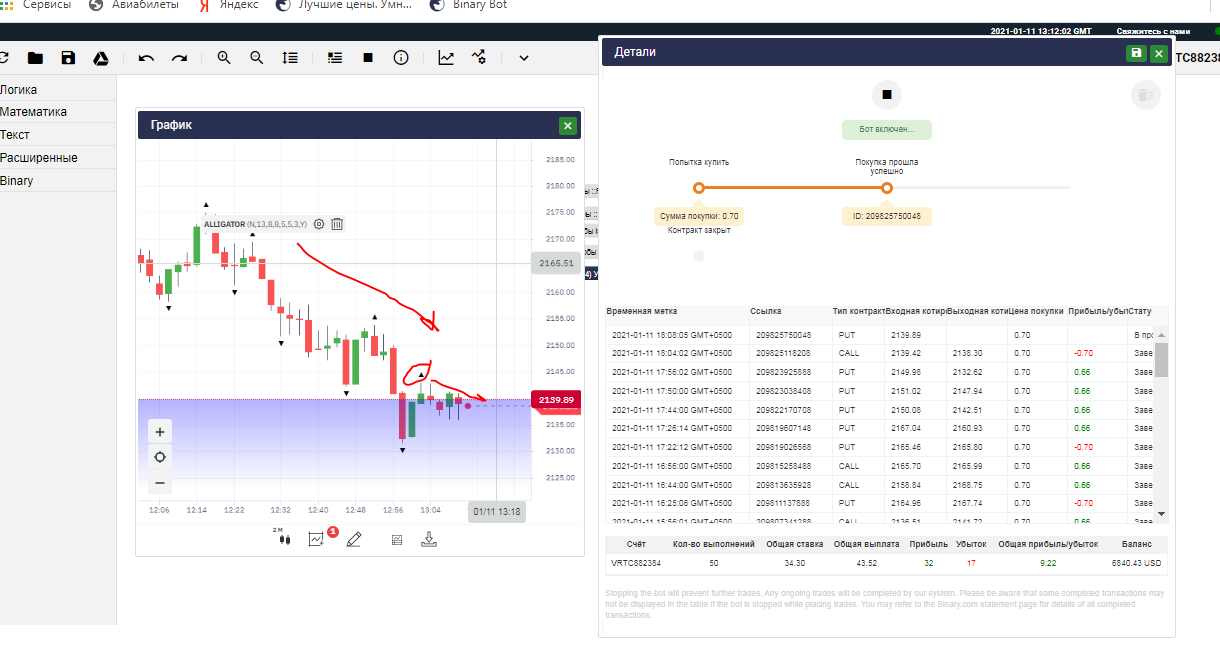Open the Расширенные blocks category
The height and width of the screenshot is (647, 1220).
click(58, 158)
